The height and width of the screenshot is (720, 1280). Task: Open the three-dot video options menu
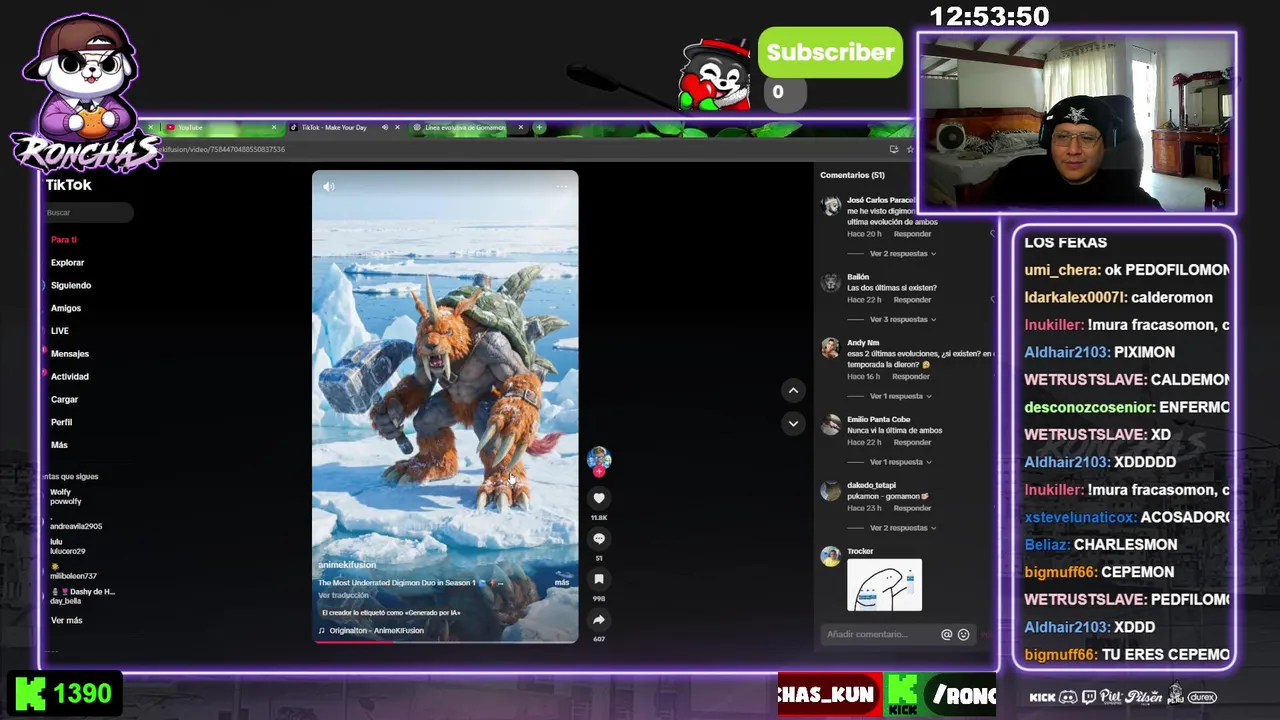pos(562,187)
